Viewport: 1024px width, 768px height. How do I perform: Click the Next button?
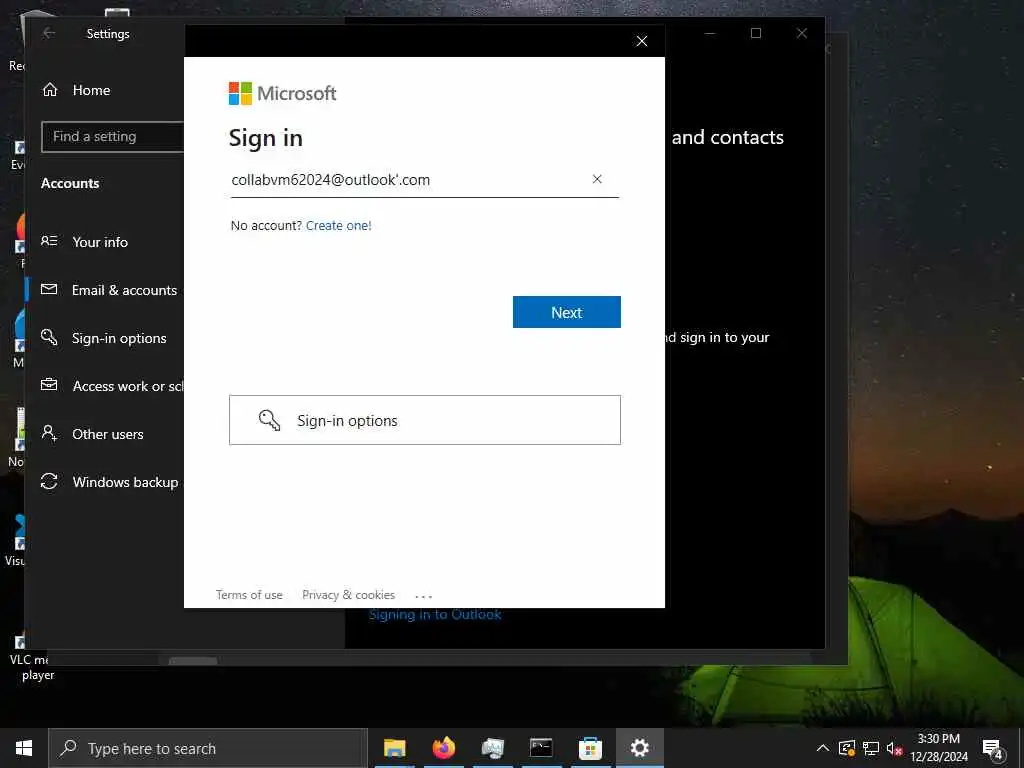pyautogui.click(x=566, y=312)
